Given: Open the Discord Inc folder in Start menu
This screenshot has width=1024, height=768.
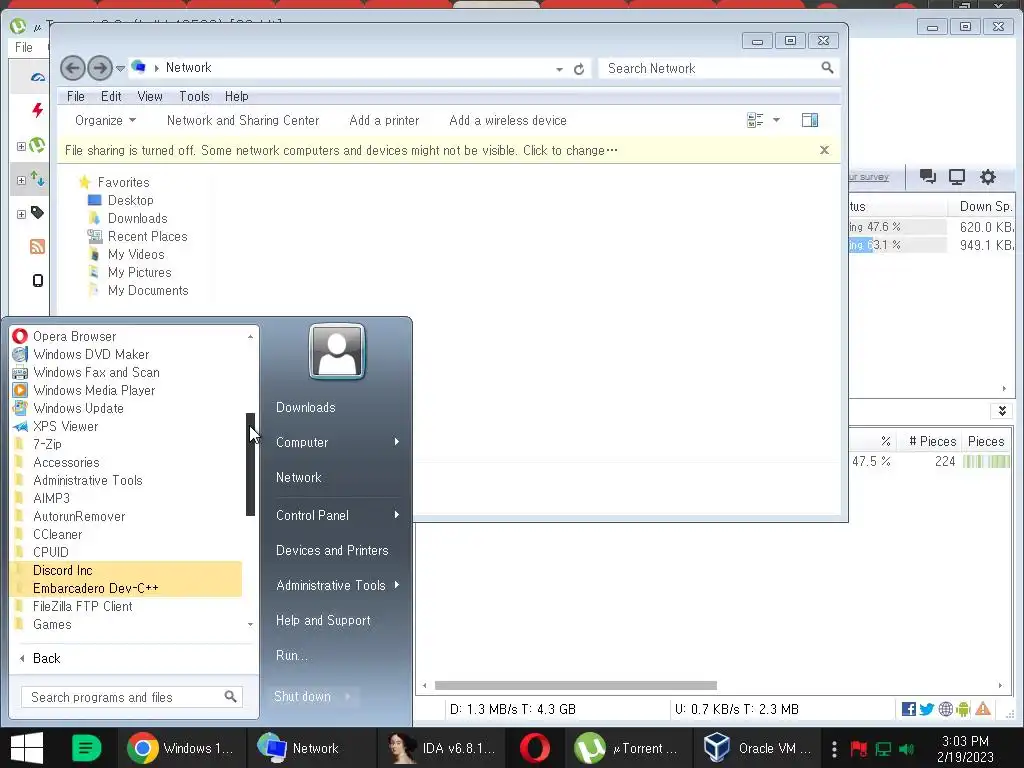Looking at the screenshot, I should click(x=126, y=570).
